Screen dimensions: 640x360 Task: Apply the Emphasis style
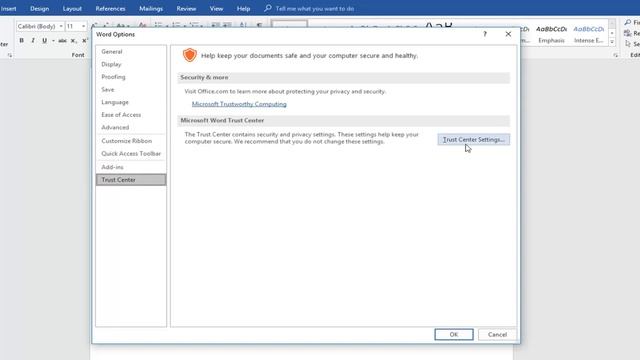tap(551, 34)
